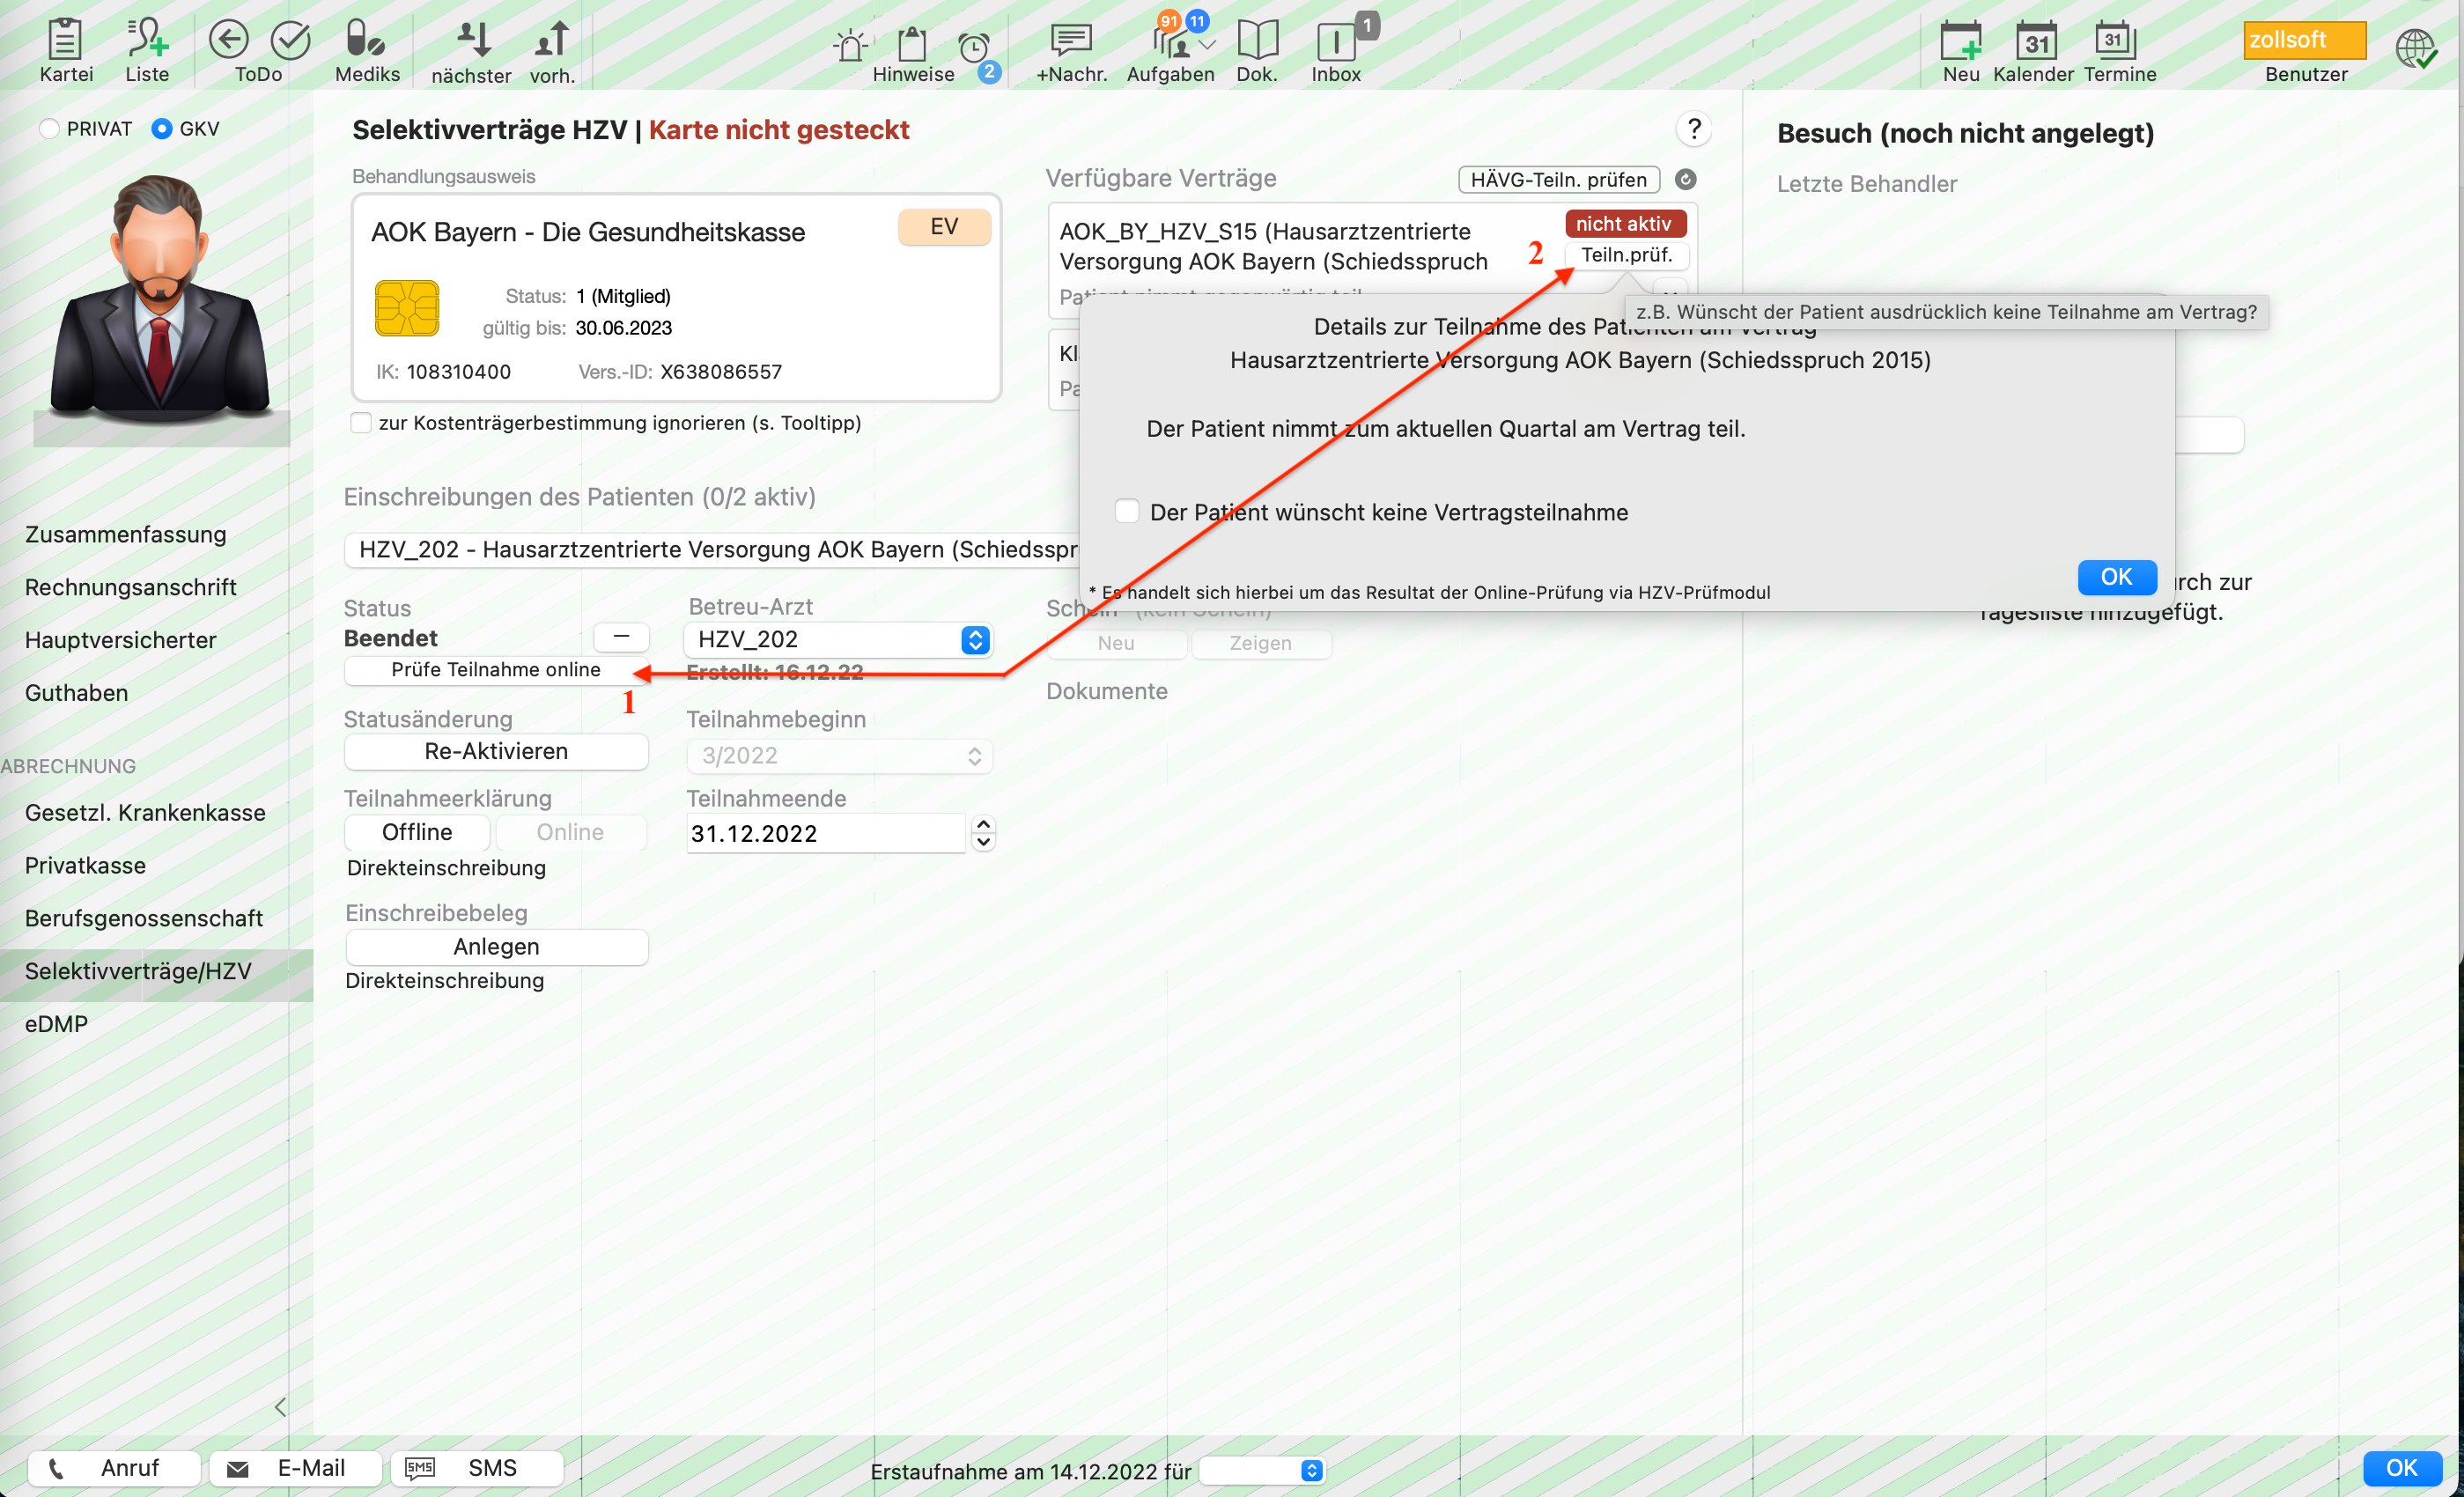2464x1497 pixels.
Task: Open Berufsgenossenschaft section
Action: click(144, 918)
